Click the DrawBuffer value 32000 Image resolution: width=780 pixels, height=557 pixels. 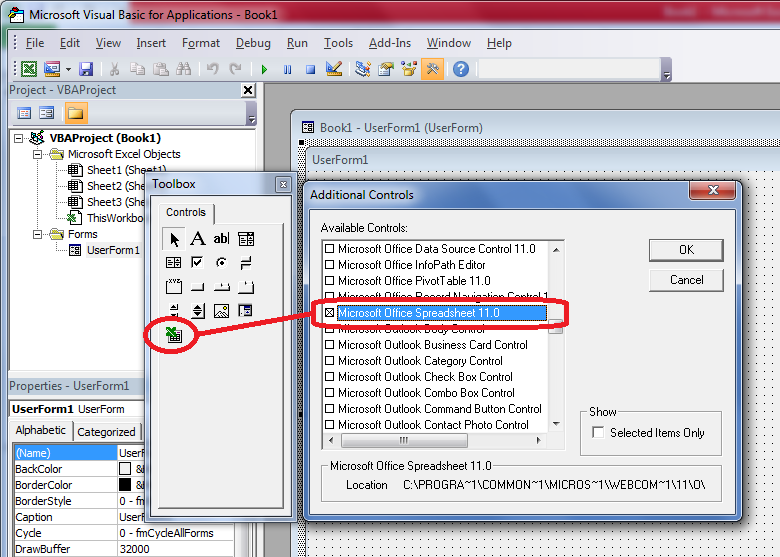coord(134,549)
